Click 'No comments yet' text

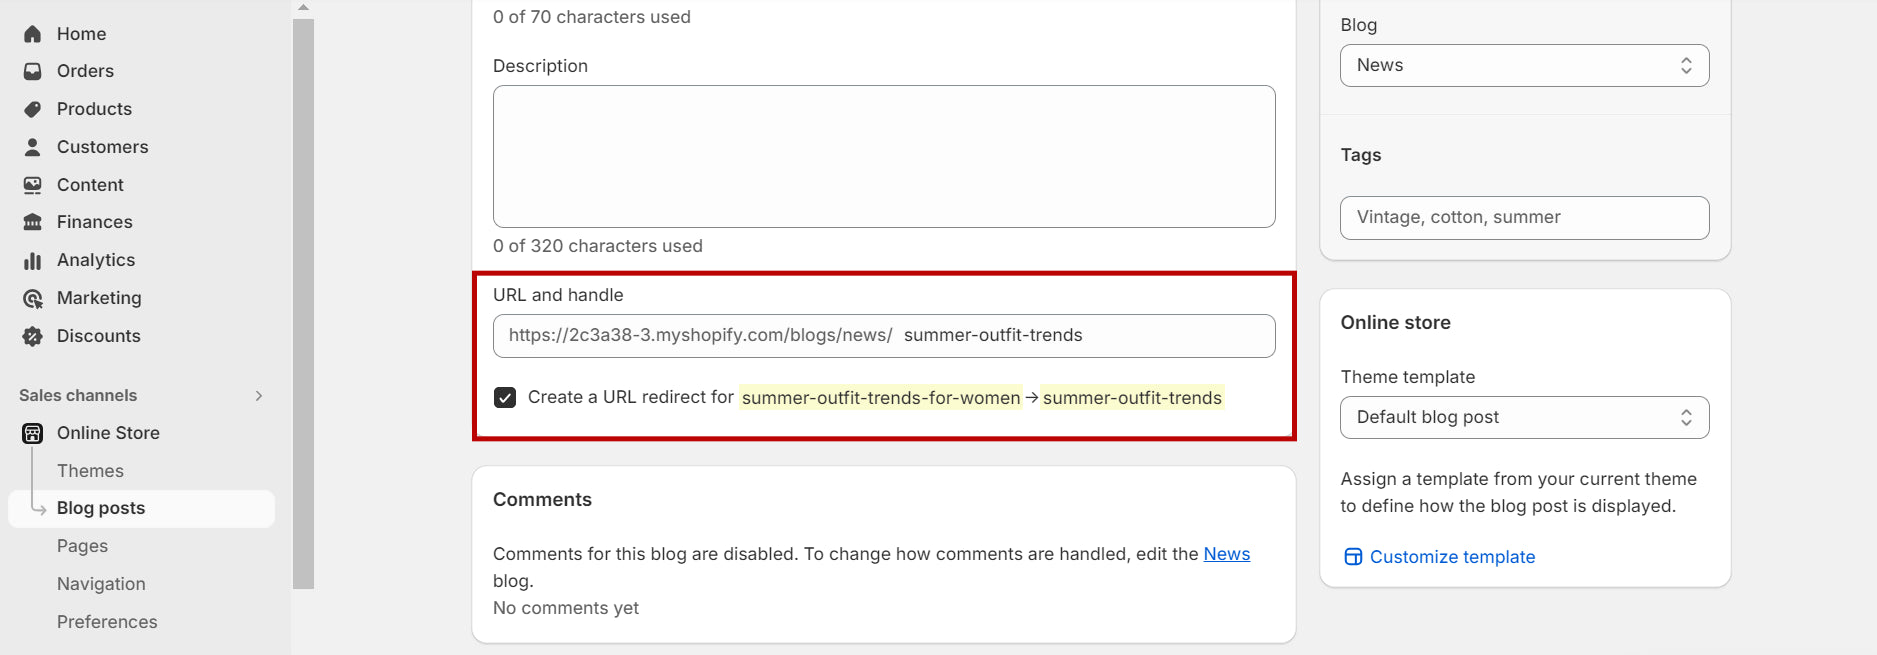(x=566, y=608)
